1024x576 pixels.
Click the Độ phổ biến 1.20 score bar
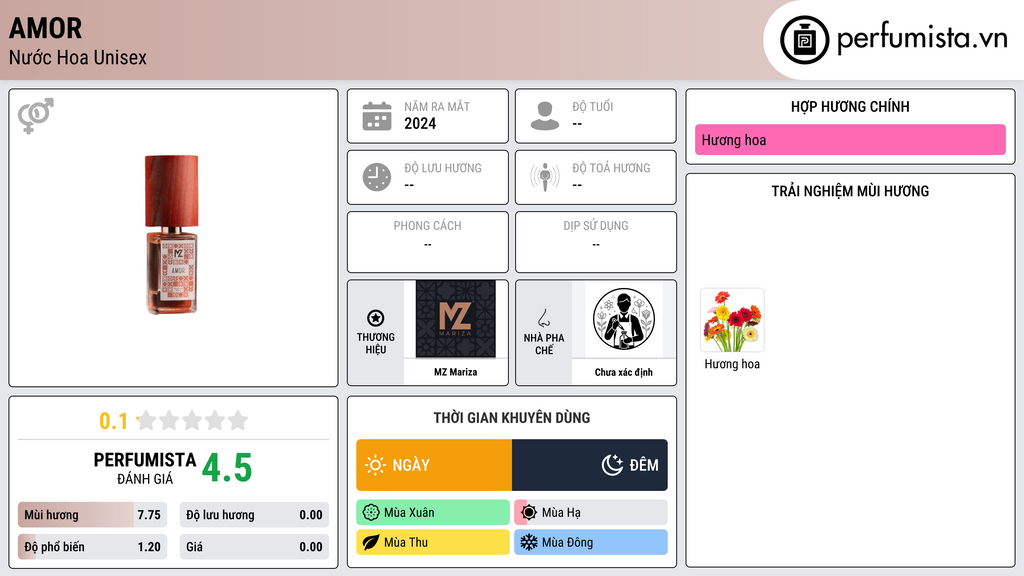click(x=93, y=547)
